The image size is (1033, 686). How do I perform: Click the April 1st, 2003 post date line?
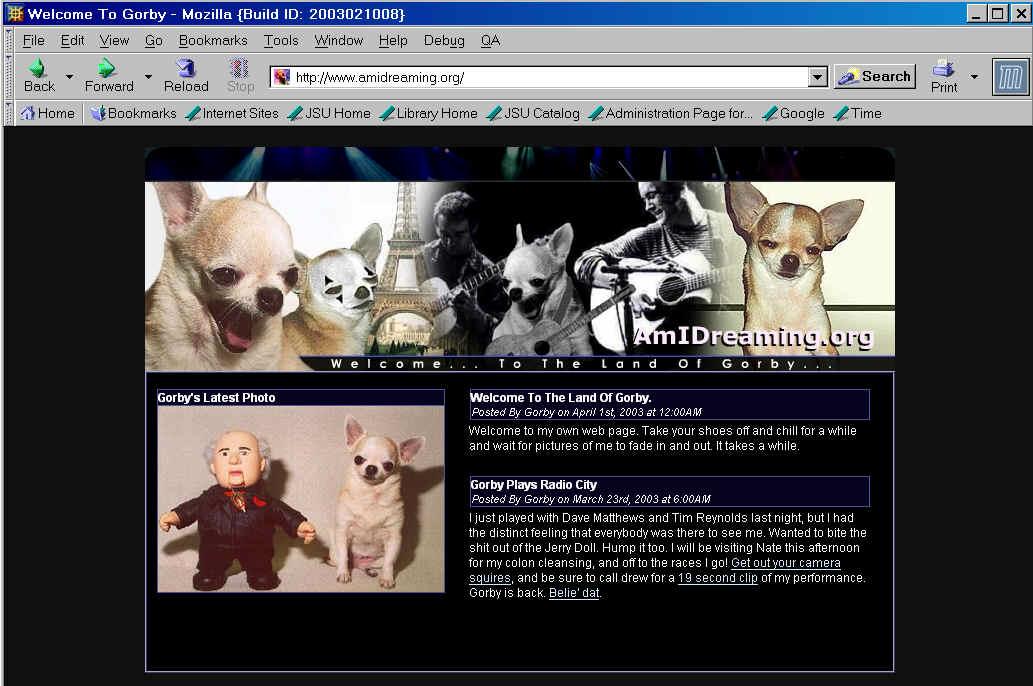click(x=587, y=413)
